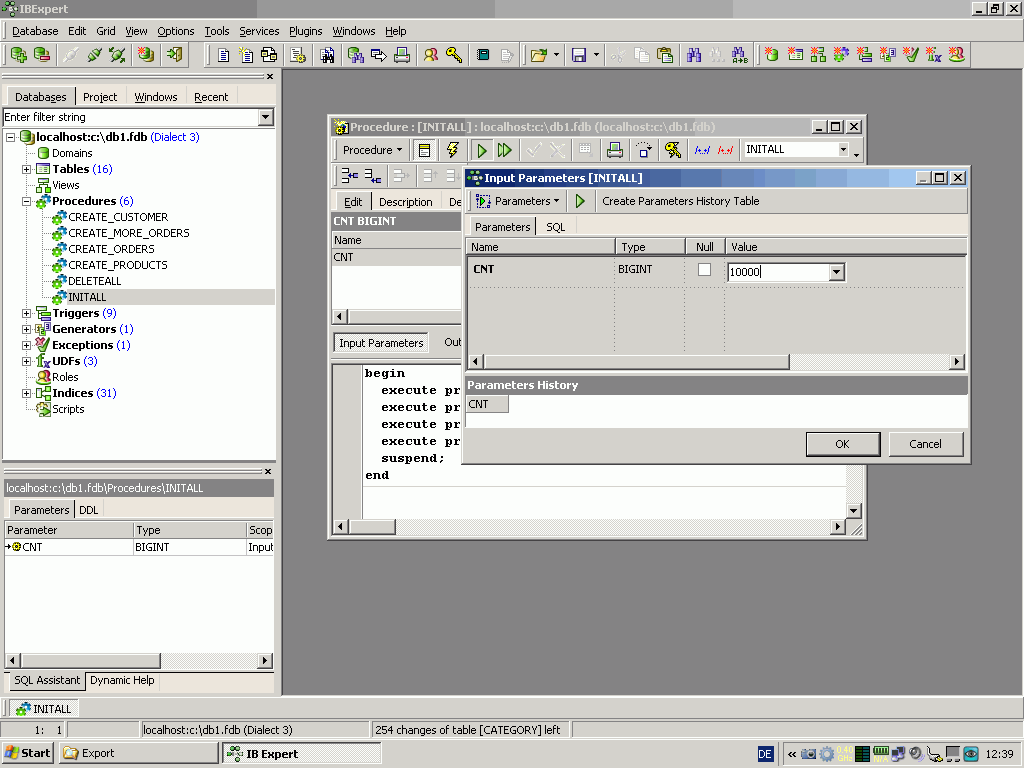Select CREATE_CUSTOMER procedure in tree
The width and height of the screenshot is (1024, 768).
tap(118, 217)
